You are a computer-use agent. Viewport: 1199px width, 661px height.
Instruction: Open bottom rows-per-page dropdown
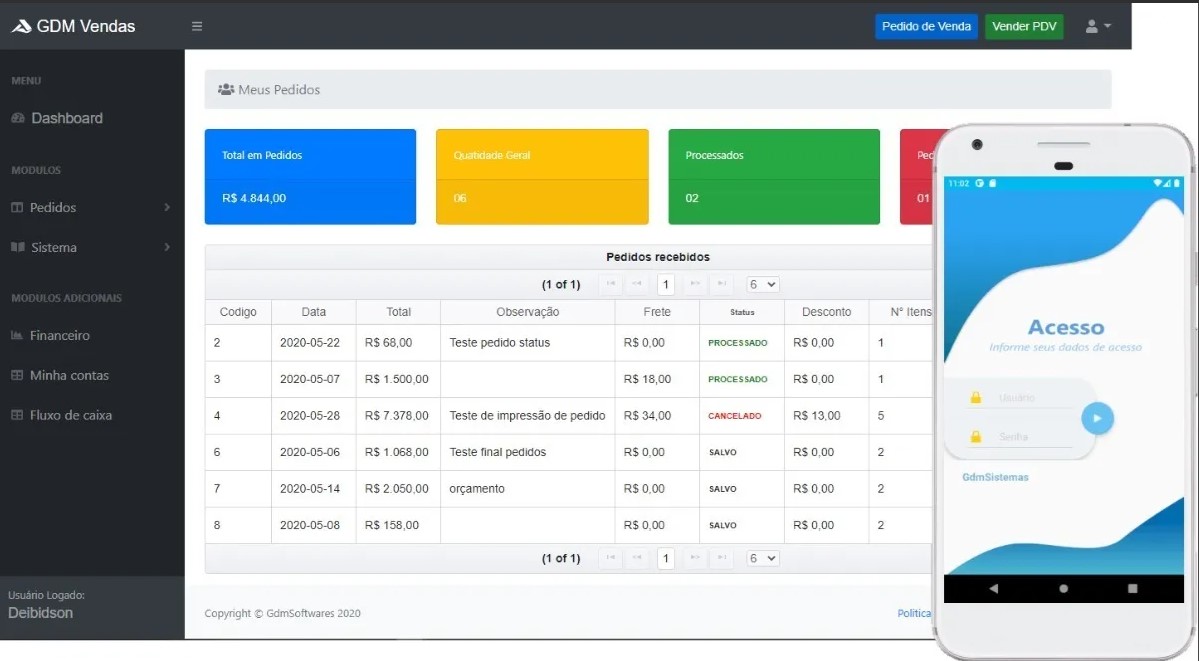pos(763,558)
